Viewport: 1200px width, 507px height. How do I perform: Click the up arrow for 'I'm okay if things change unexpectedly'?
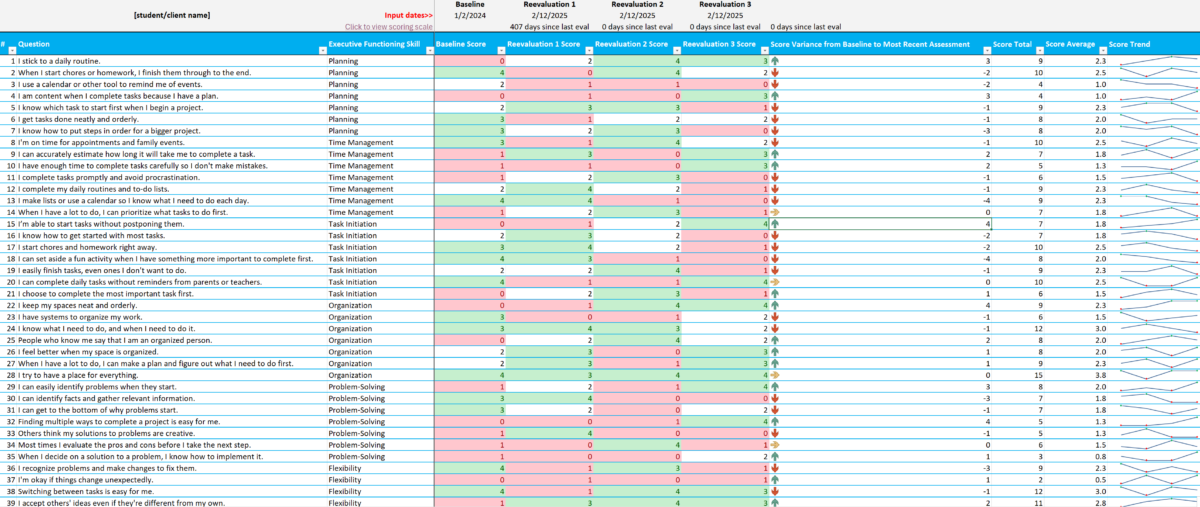click(x=774, y=479)
